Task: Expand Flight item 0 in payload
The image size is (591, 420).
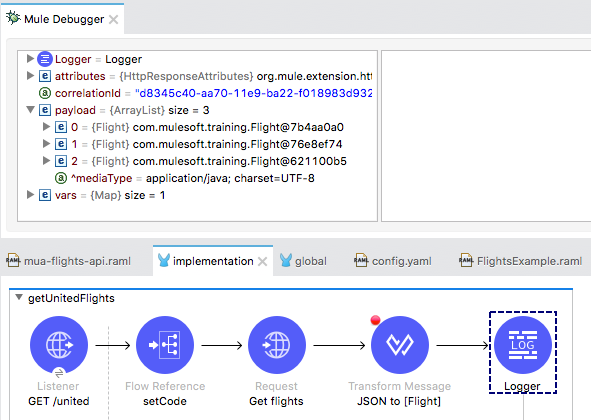Action: pyautogui.click(x=46, y=127)
